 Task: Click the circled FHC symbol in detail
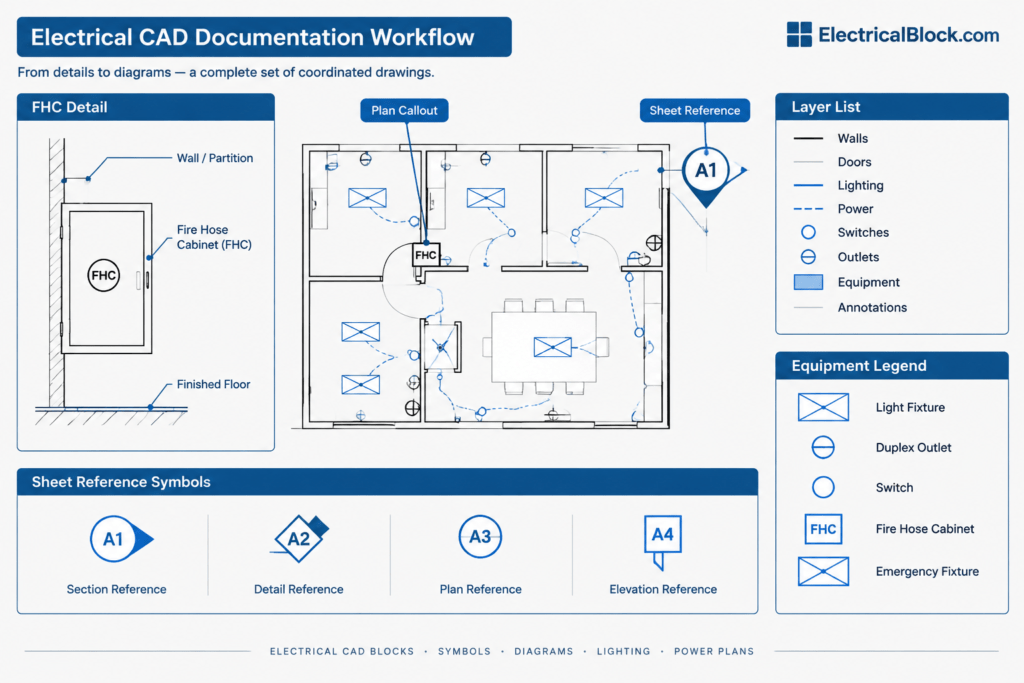pos(103,276)
